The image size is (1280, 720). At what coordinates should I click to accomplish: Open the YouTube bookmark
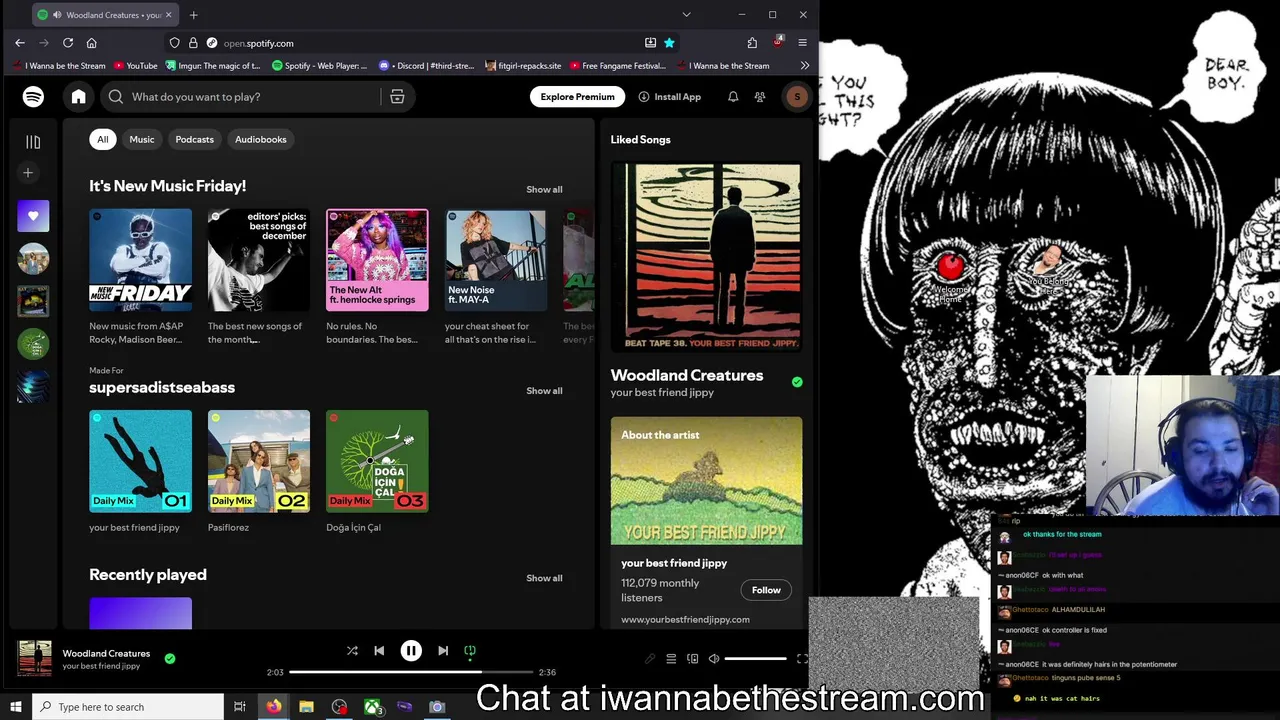[136, 66]
